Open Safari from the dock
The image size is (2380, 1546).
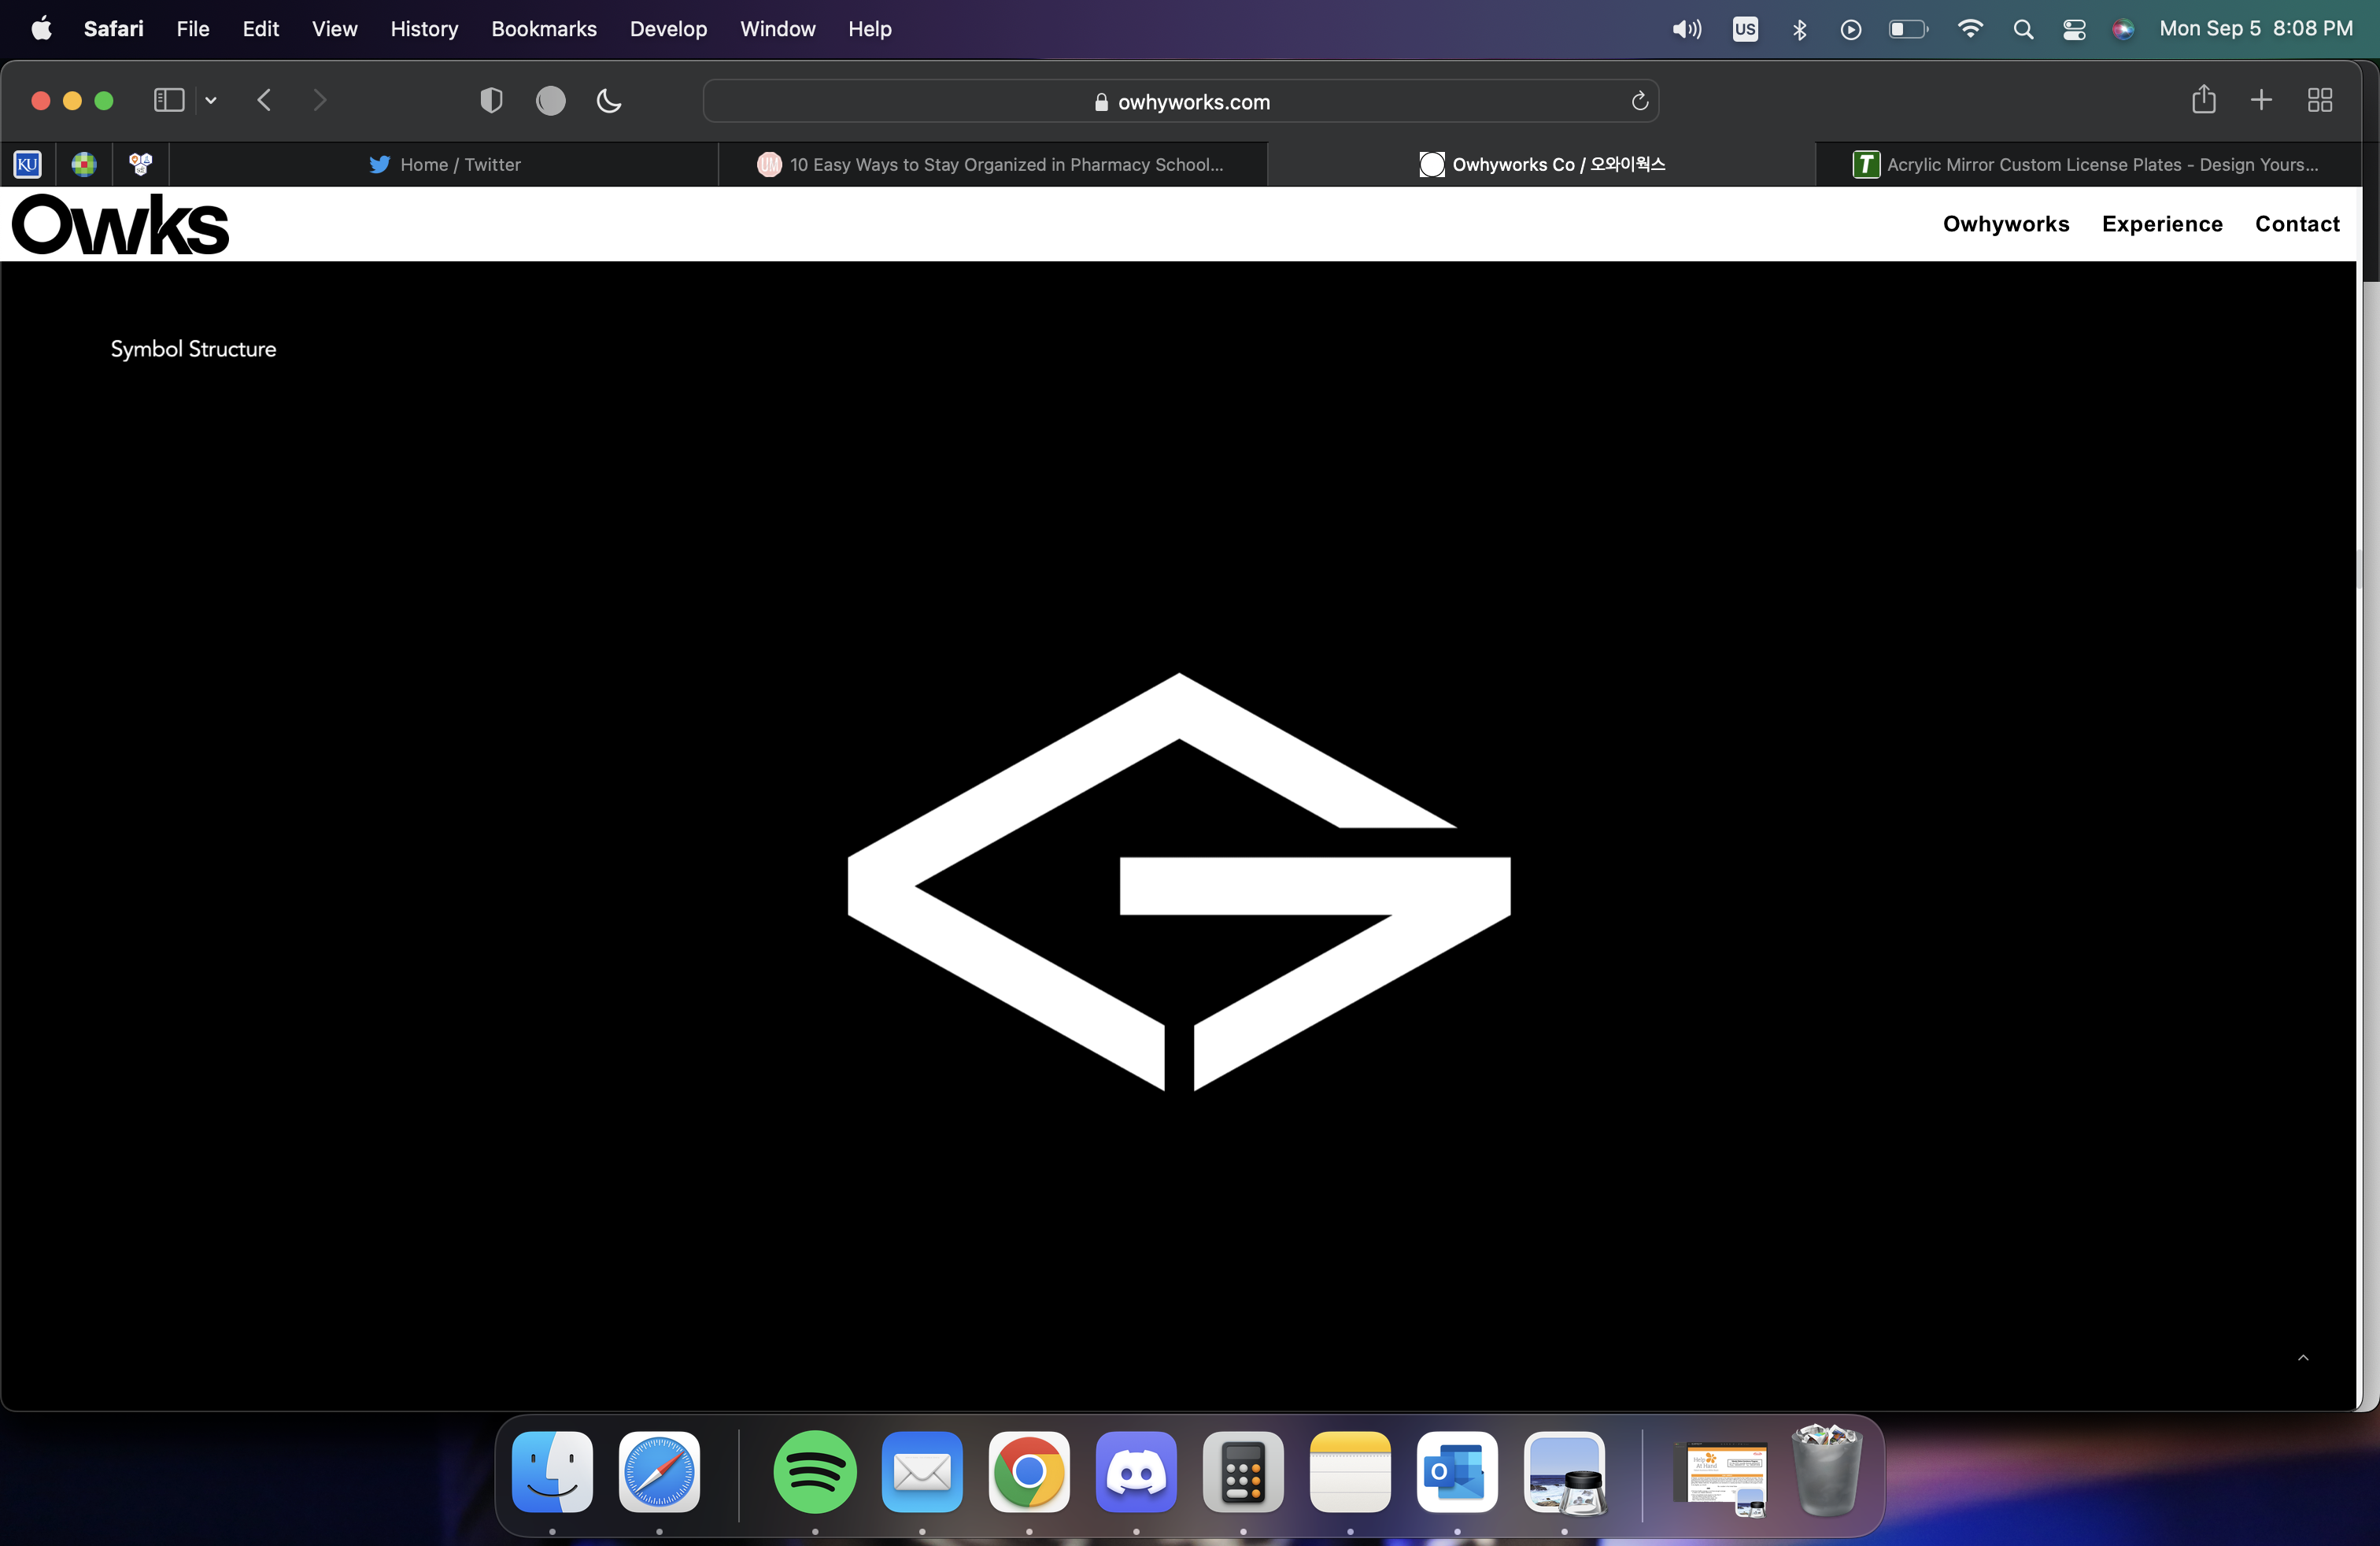(659, 1472)
